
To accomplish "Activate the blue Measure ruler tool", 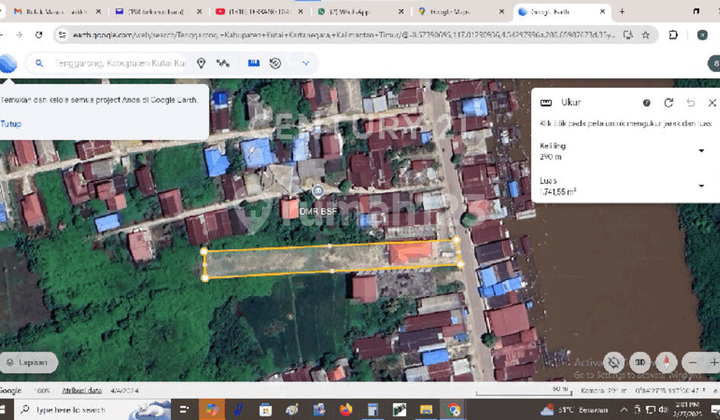I will tap(253, 63).
